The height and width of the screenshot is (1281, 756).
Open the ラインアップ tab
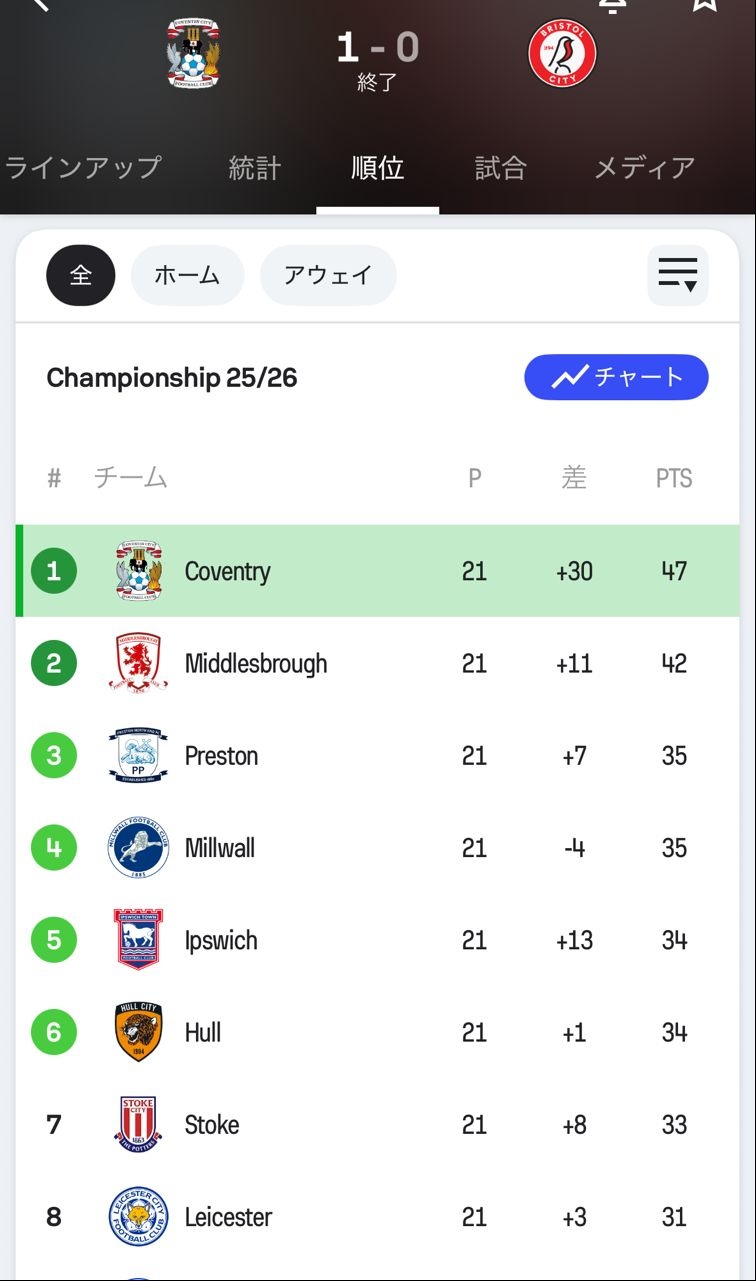coord(84,167)
